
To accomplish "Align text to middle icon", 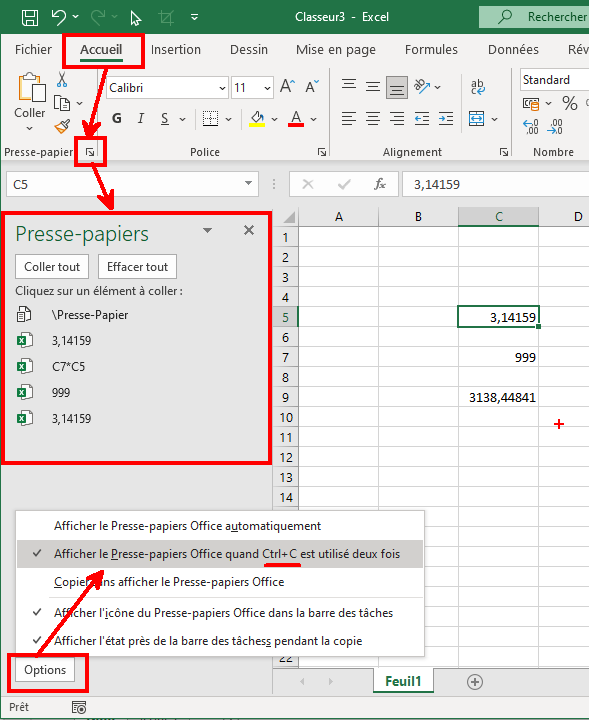I will (373, 86).
